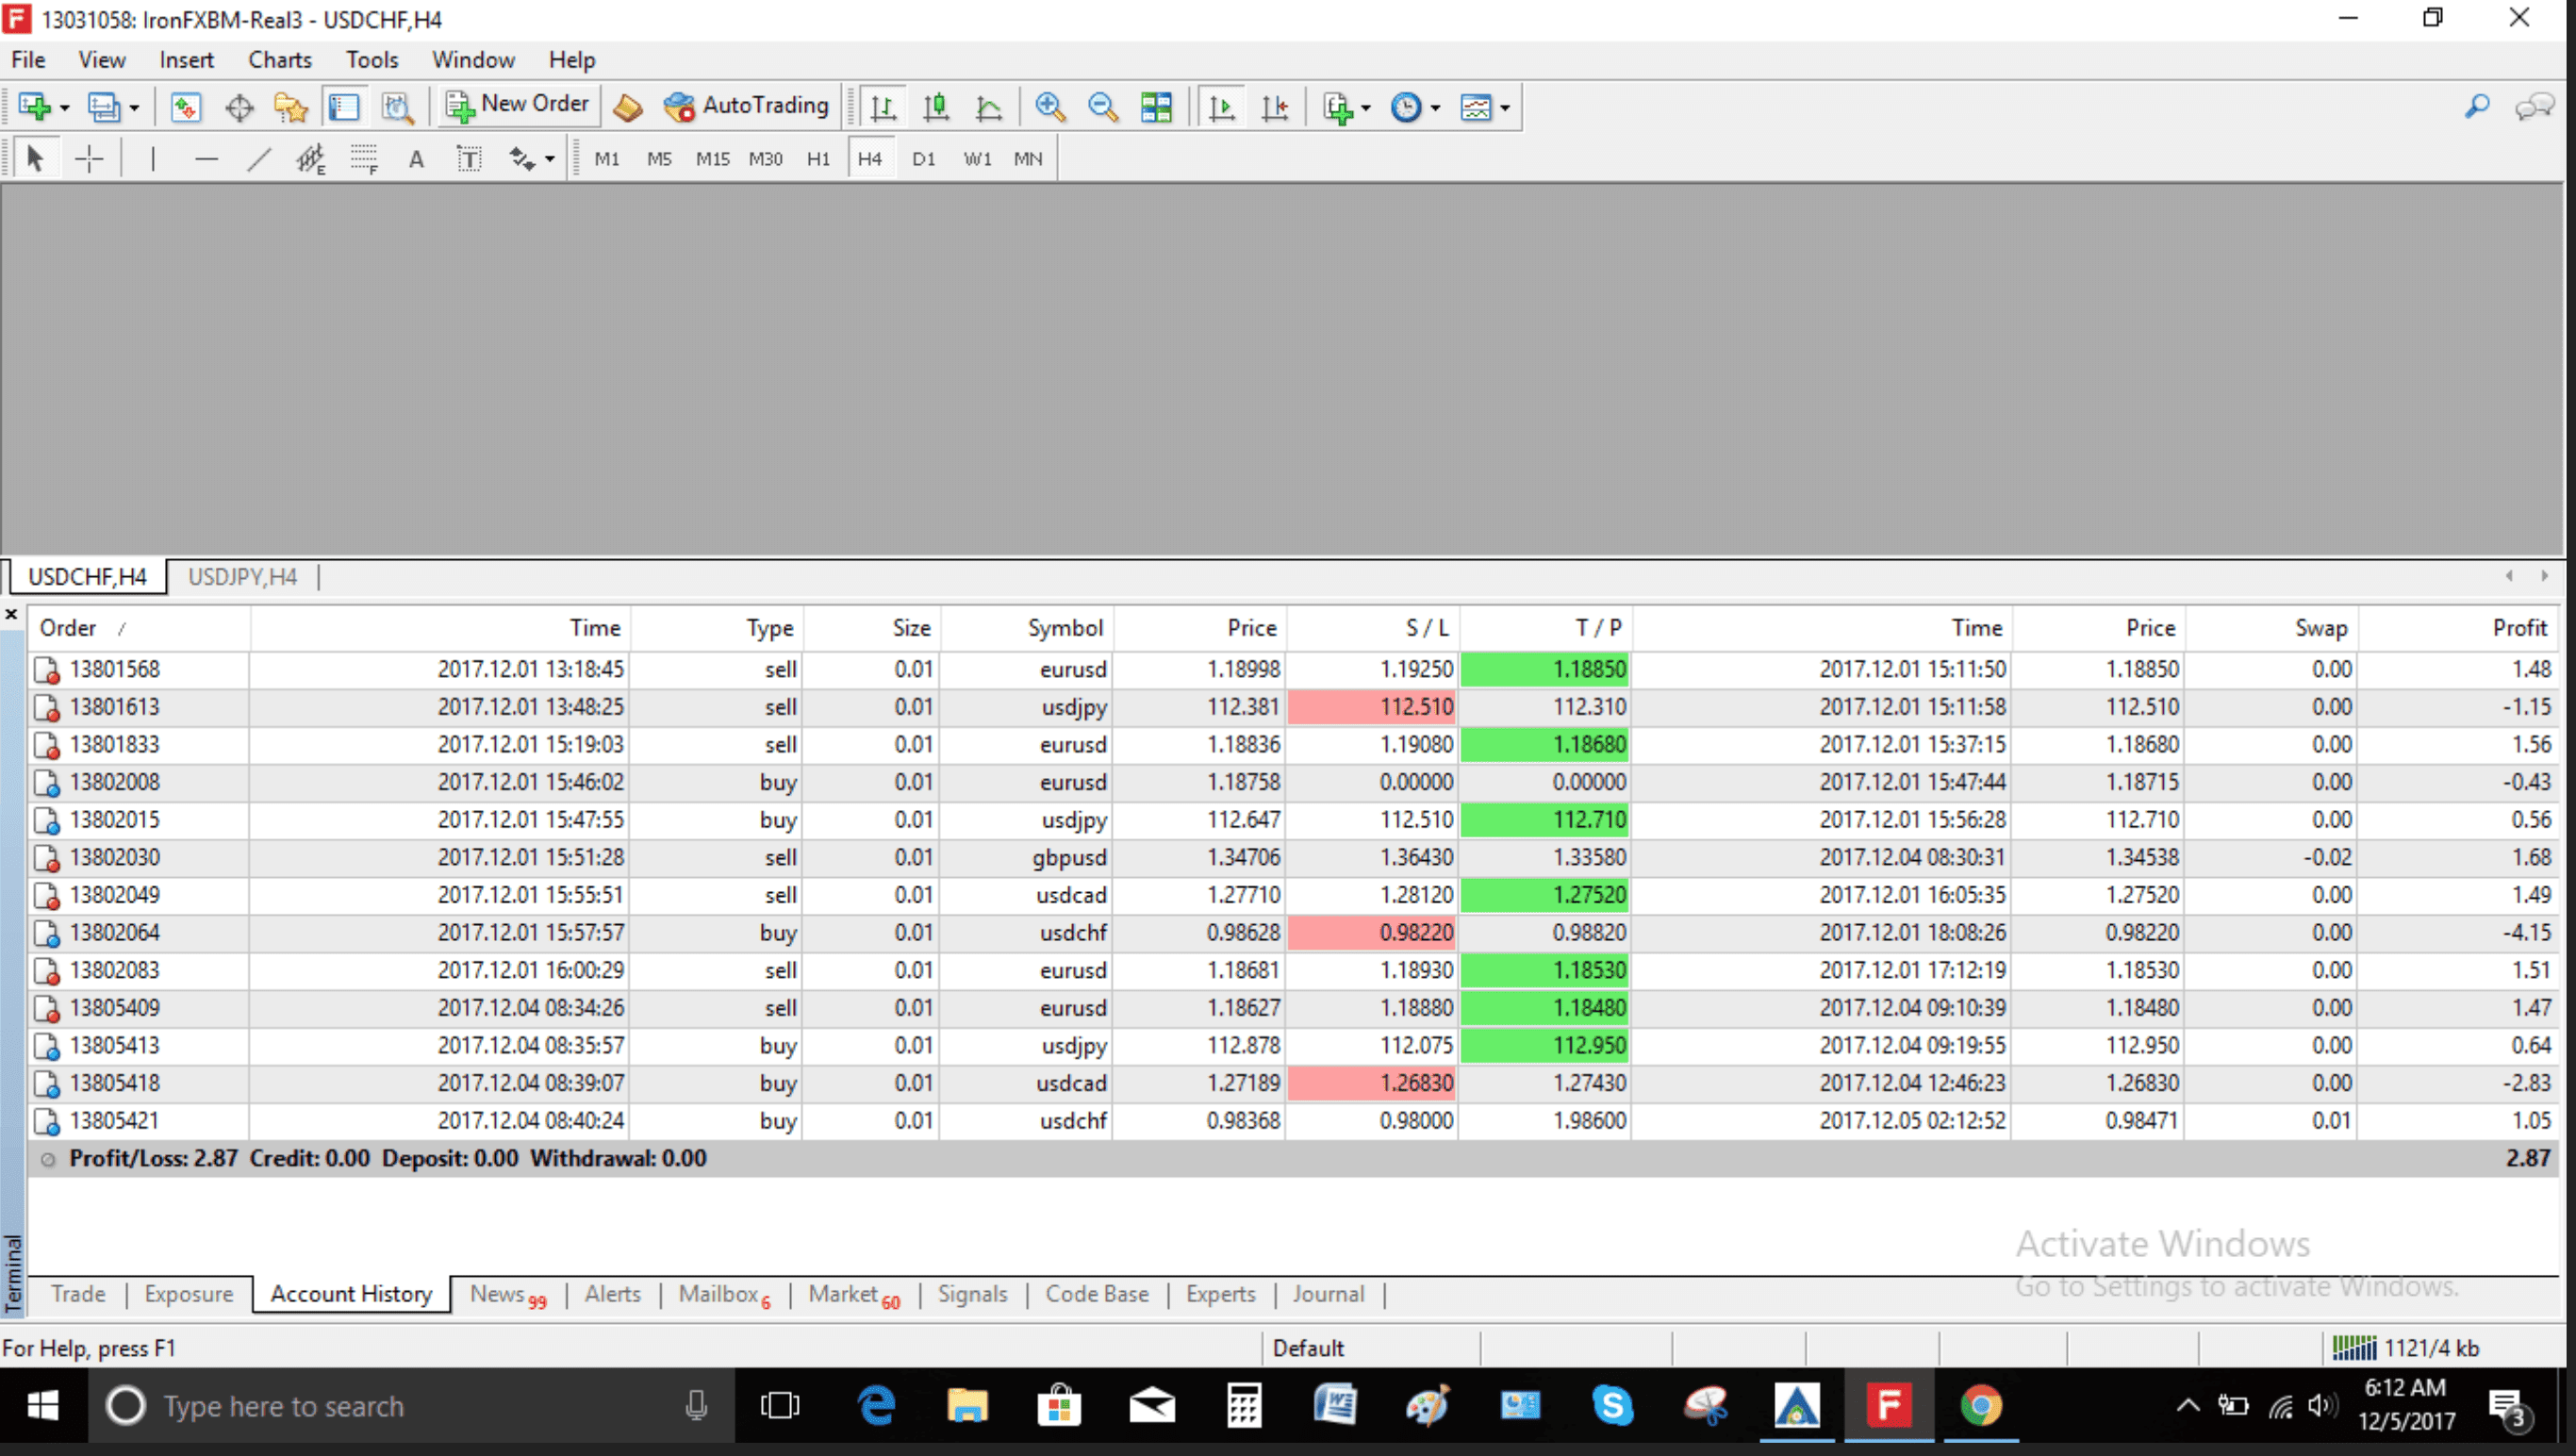Click the Windows search box
This screenshot has height=1456, width=2576.
[412, 1406]
